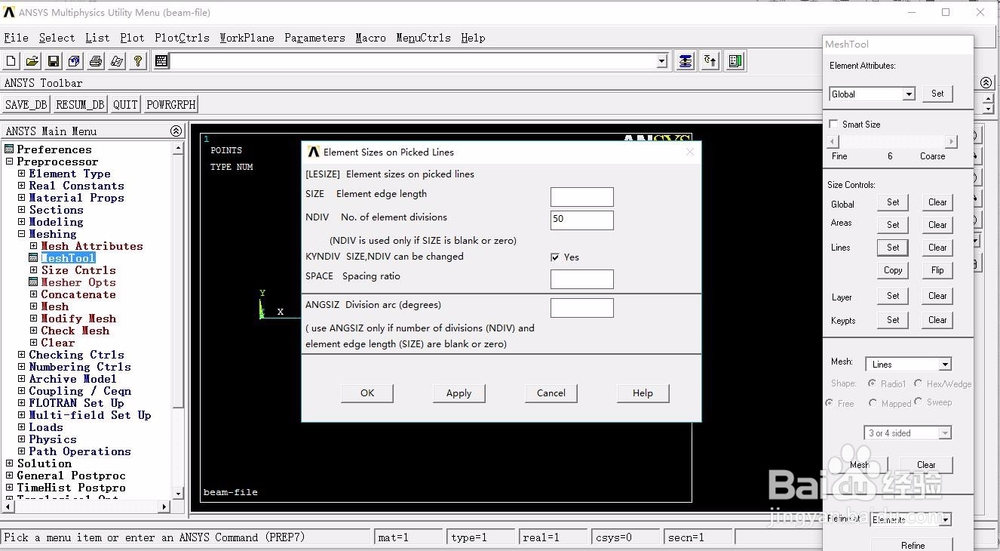Screen dimensions: 1000x551
Task: Open the Contact Manager icon
Action: (735, 61)
